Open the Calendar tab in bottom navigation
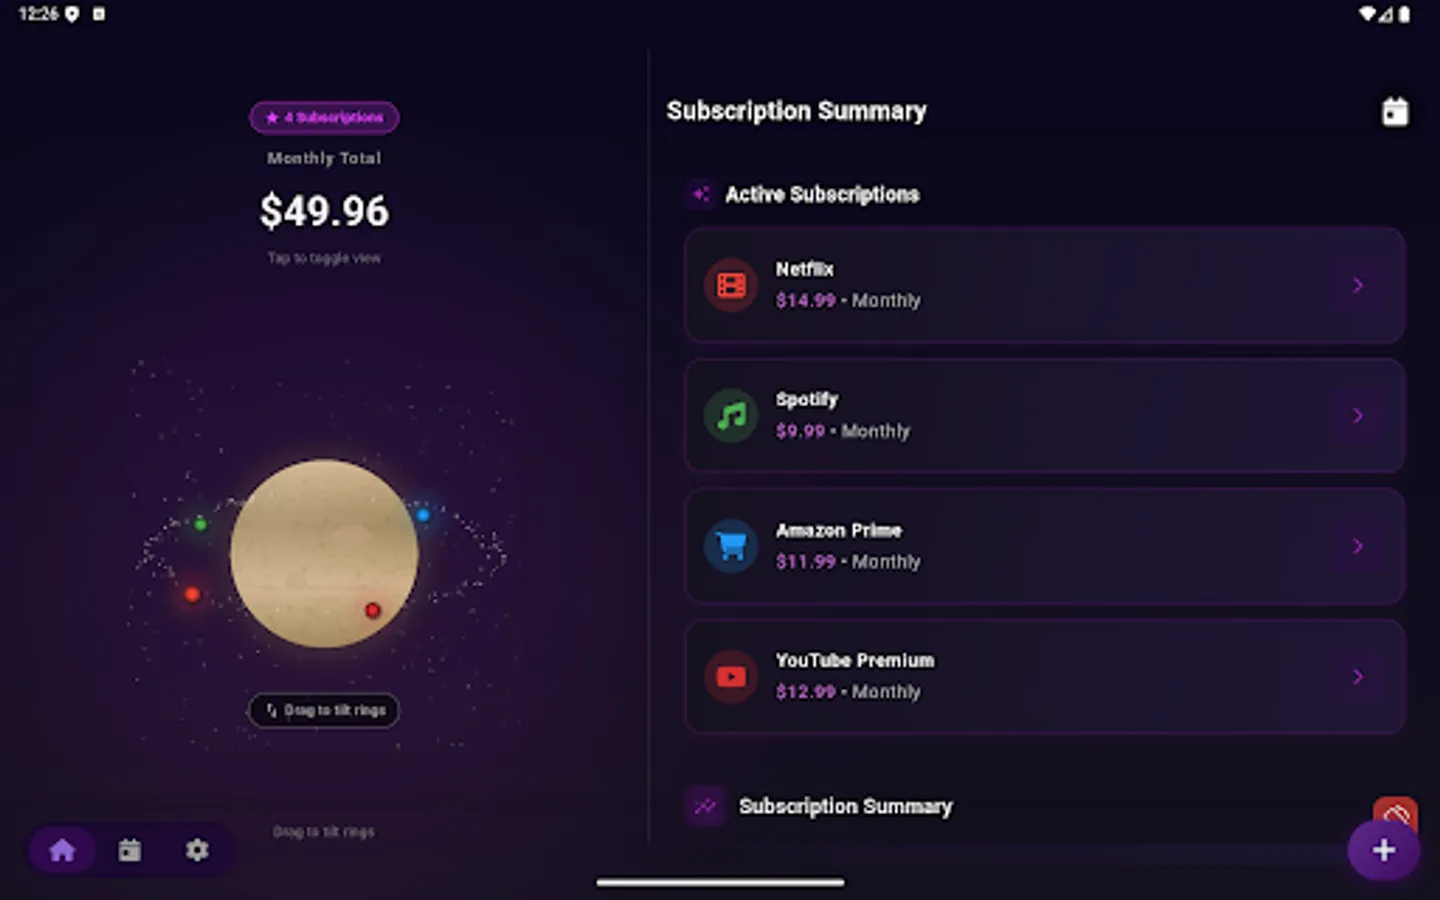 (x=130, y=849)
